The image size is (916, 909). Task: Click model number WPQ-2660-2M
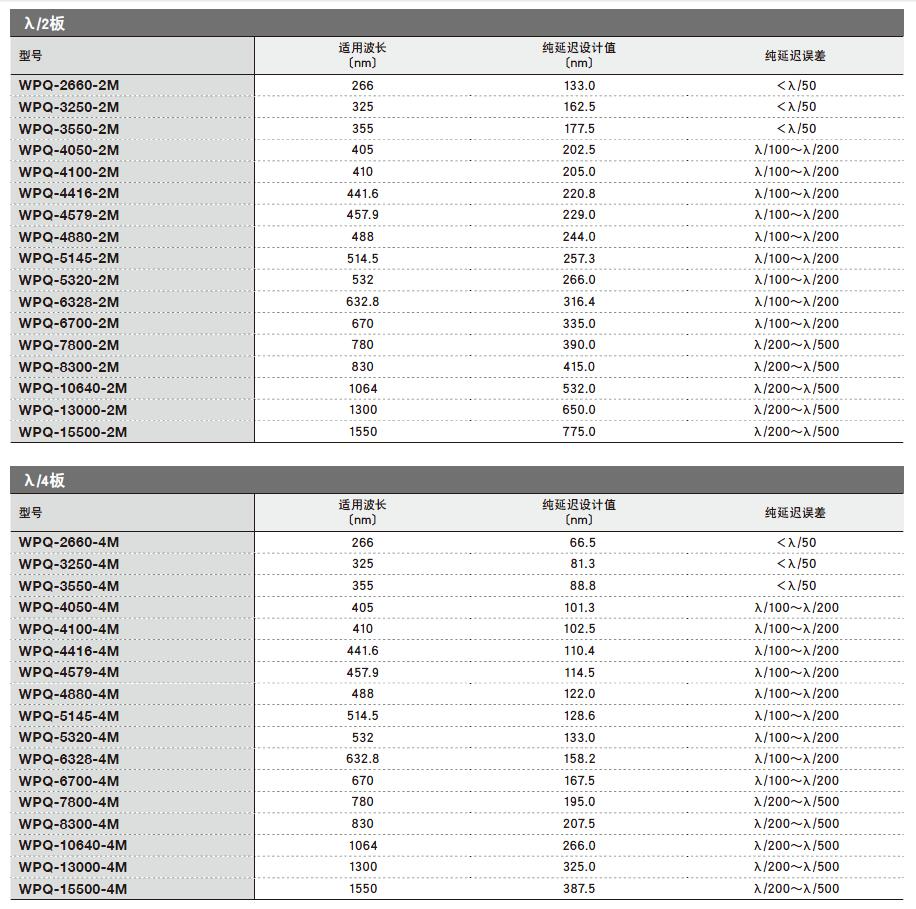(x=69, y=86)
